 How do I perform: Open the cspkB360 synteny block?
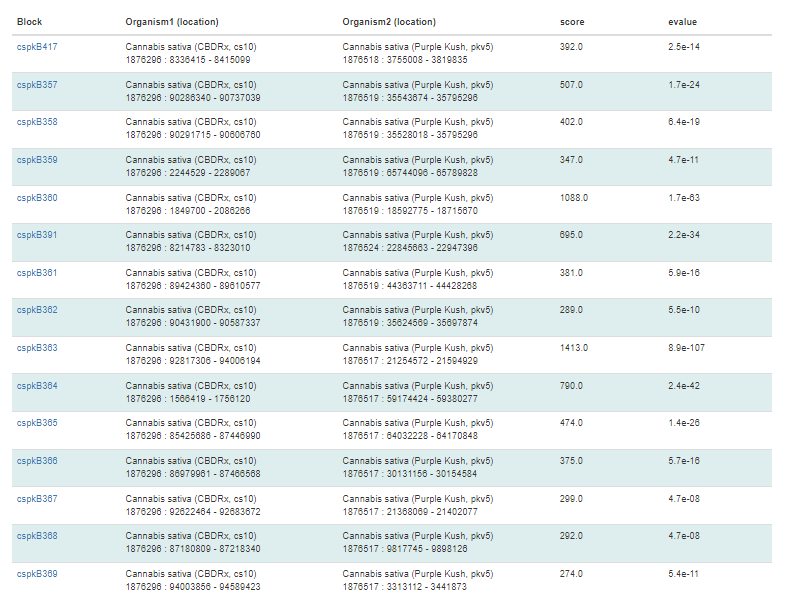37,198
